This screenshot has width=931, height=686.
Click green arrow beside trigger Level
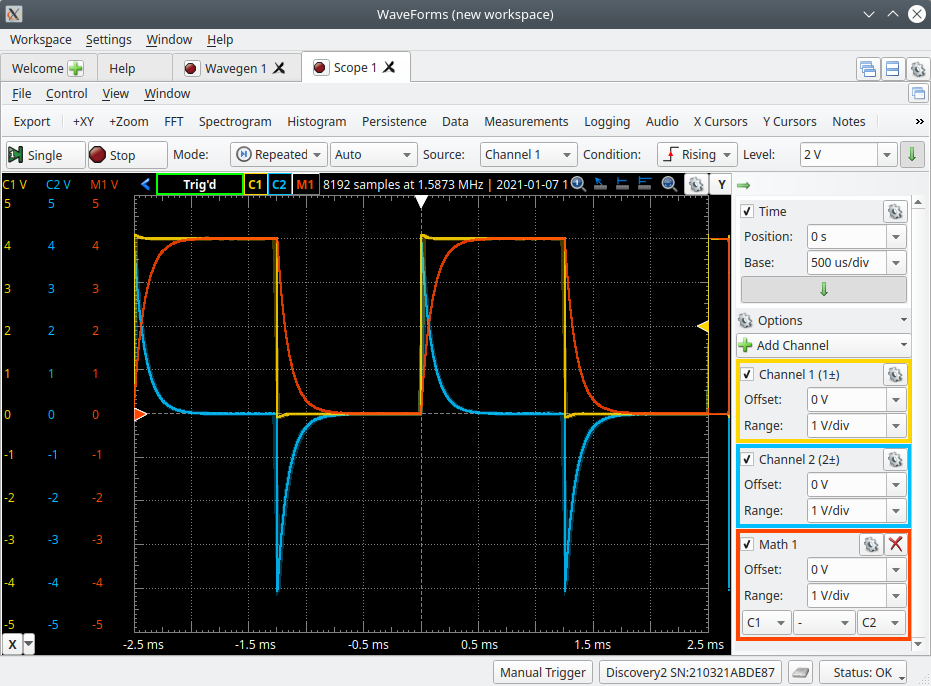[x=912, y=154]
